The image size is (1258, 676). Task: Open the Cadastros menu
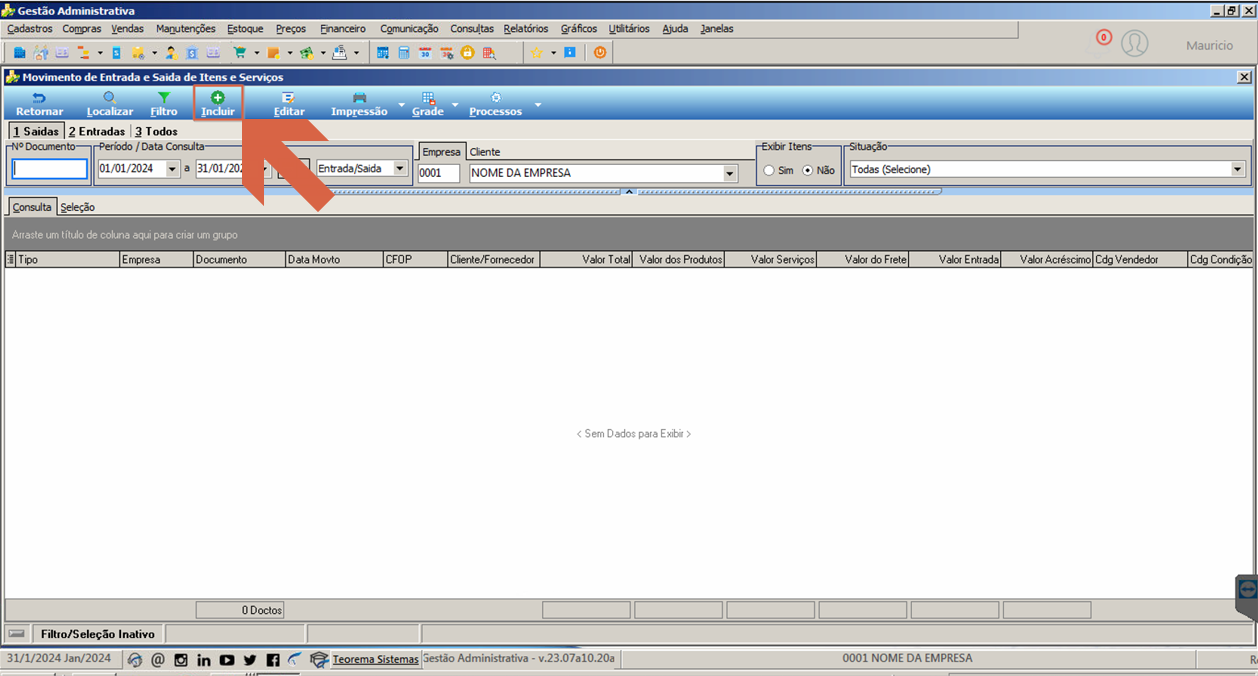coord(29,29)
